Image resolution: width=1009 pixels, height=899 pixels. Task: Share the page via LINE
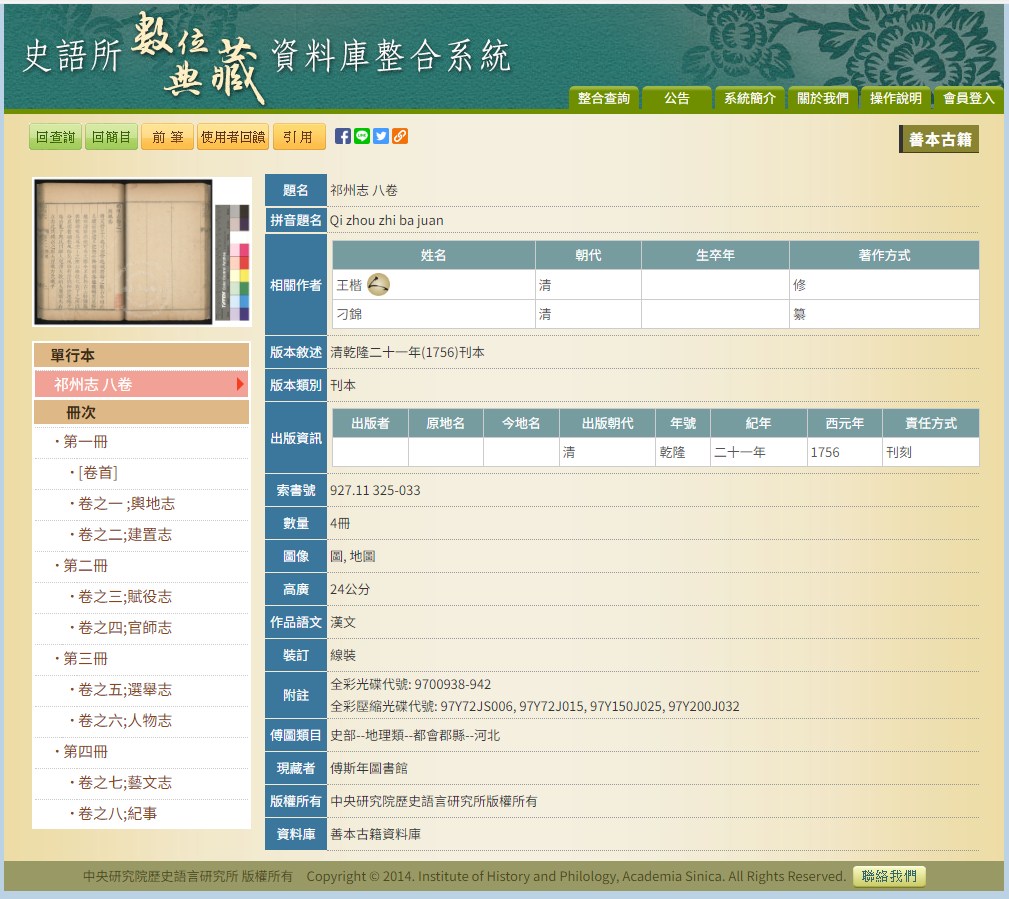tap(361, 136)
